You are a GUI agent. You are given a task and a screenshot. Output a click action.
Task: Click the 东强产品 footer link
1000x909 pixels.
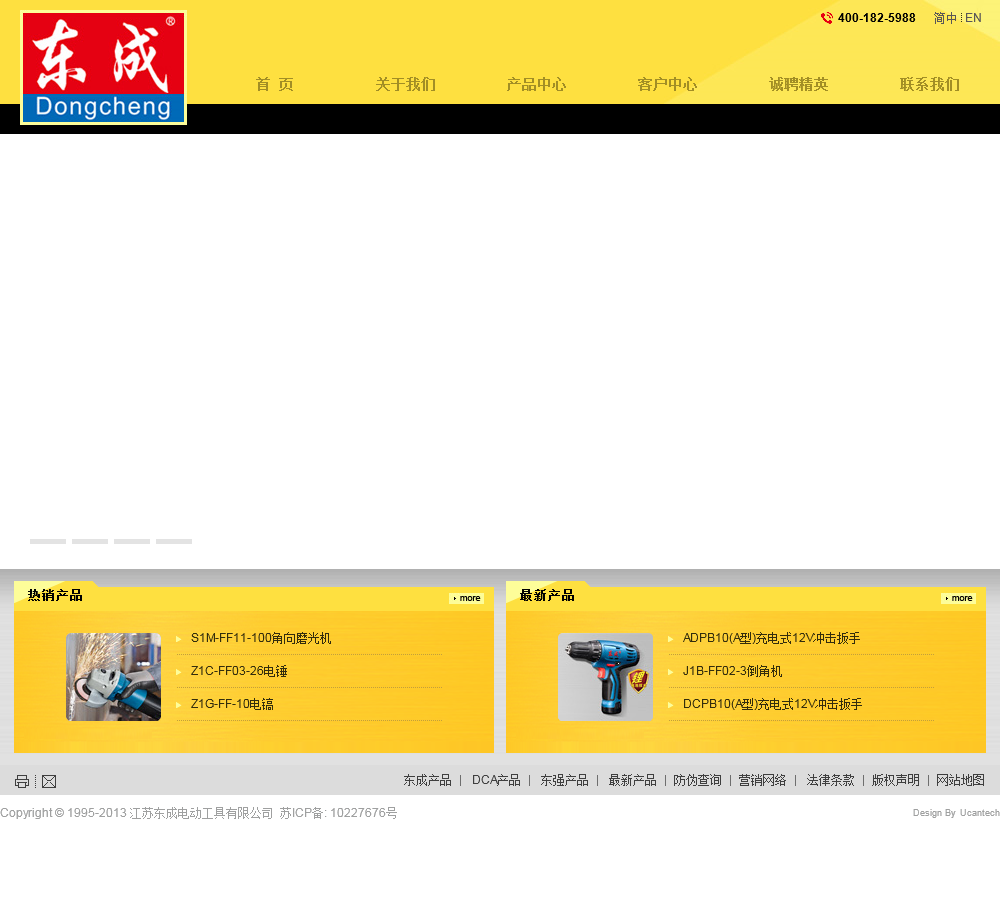tap(564, 780)
